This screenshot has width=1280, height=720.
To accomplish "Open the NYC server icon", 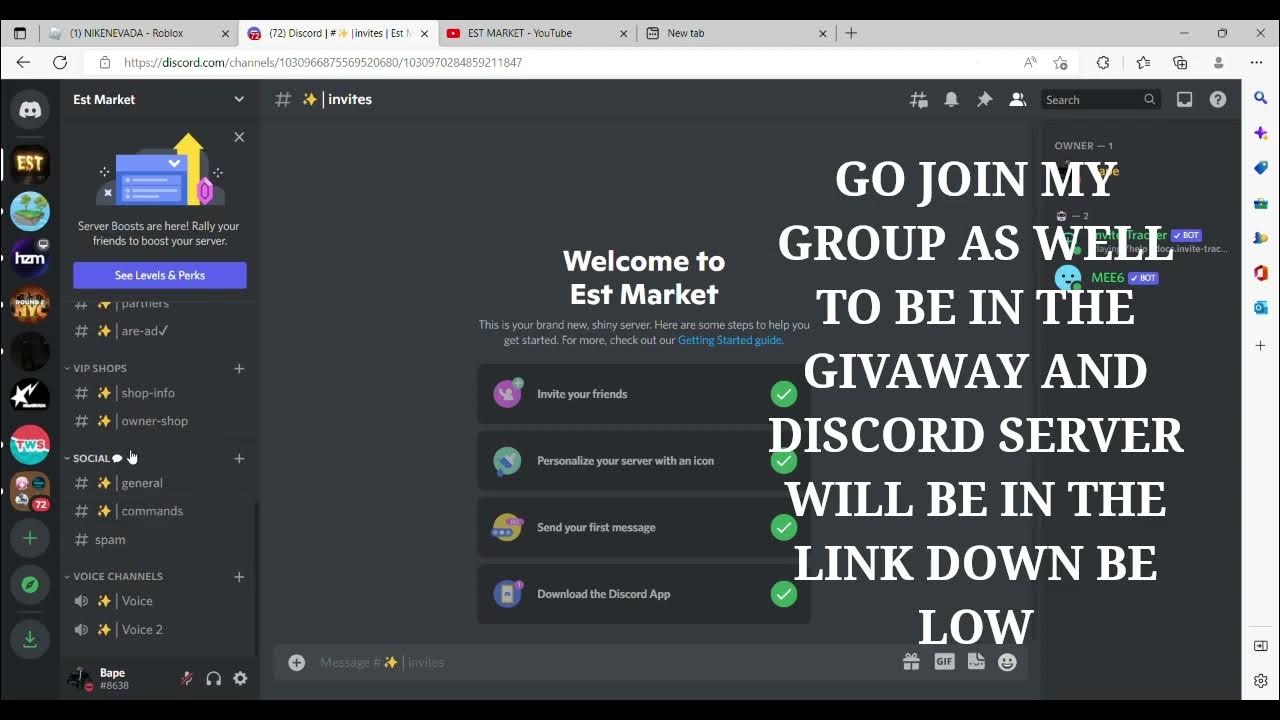I will pos(30,305).
